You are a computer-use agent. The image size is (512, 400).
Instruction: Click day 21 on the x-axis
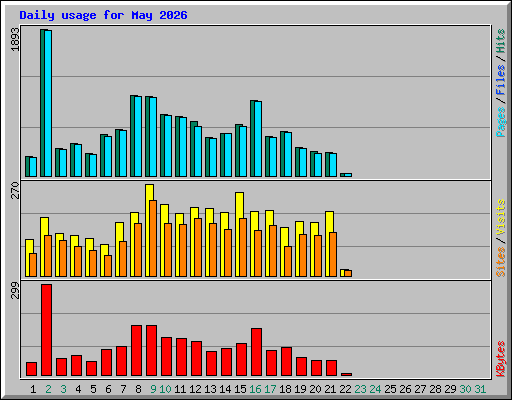tap(330, 389)
